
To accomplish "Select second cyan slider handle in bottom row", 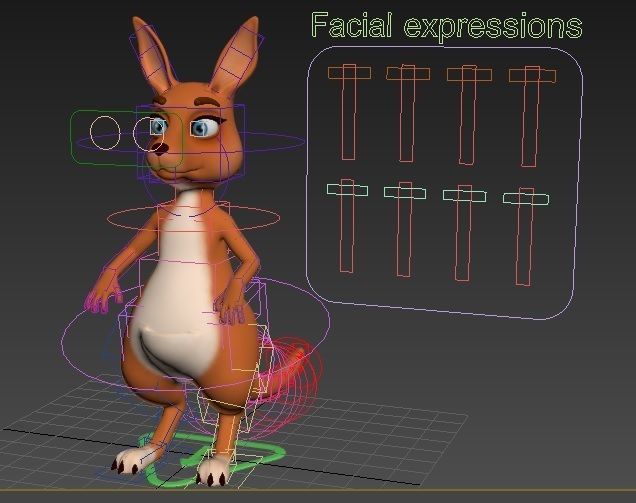I will 405,193.
